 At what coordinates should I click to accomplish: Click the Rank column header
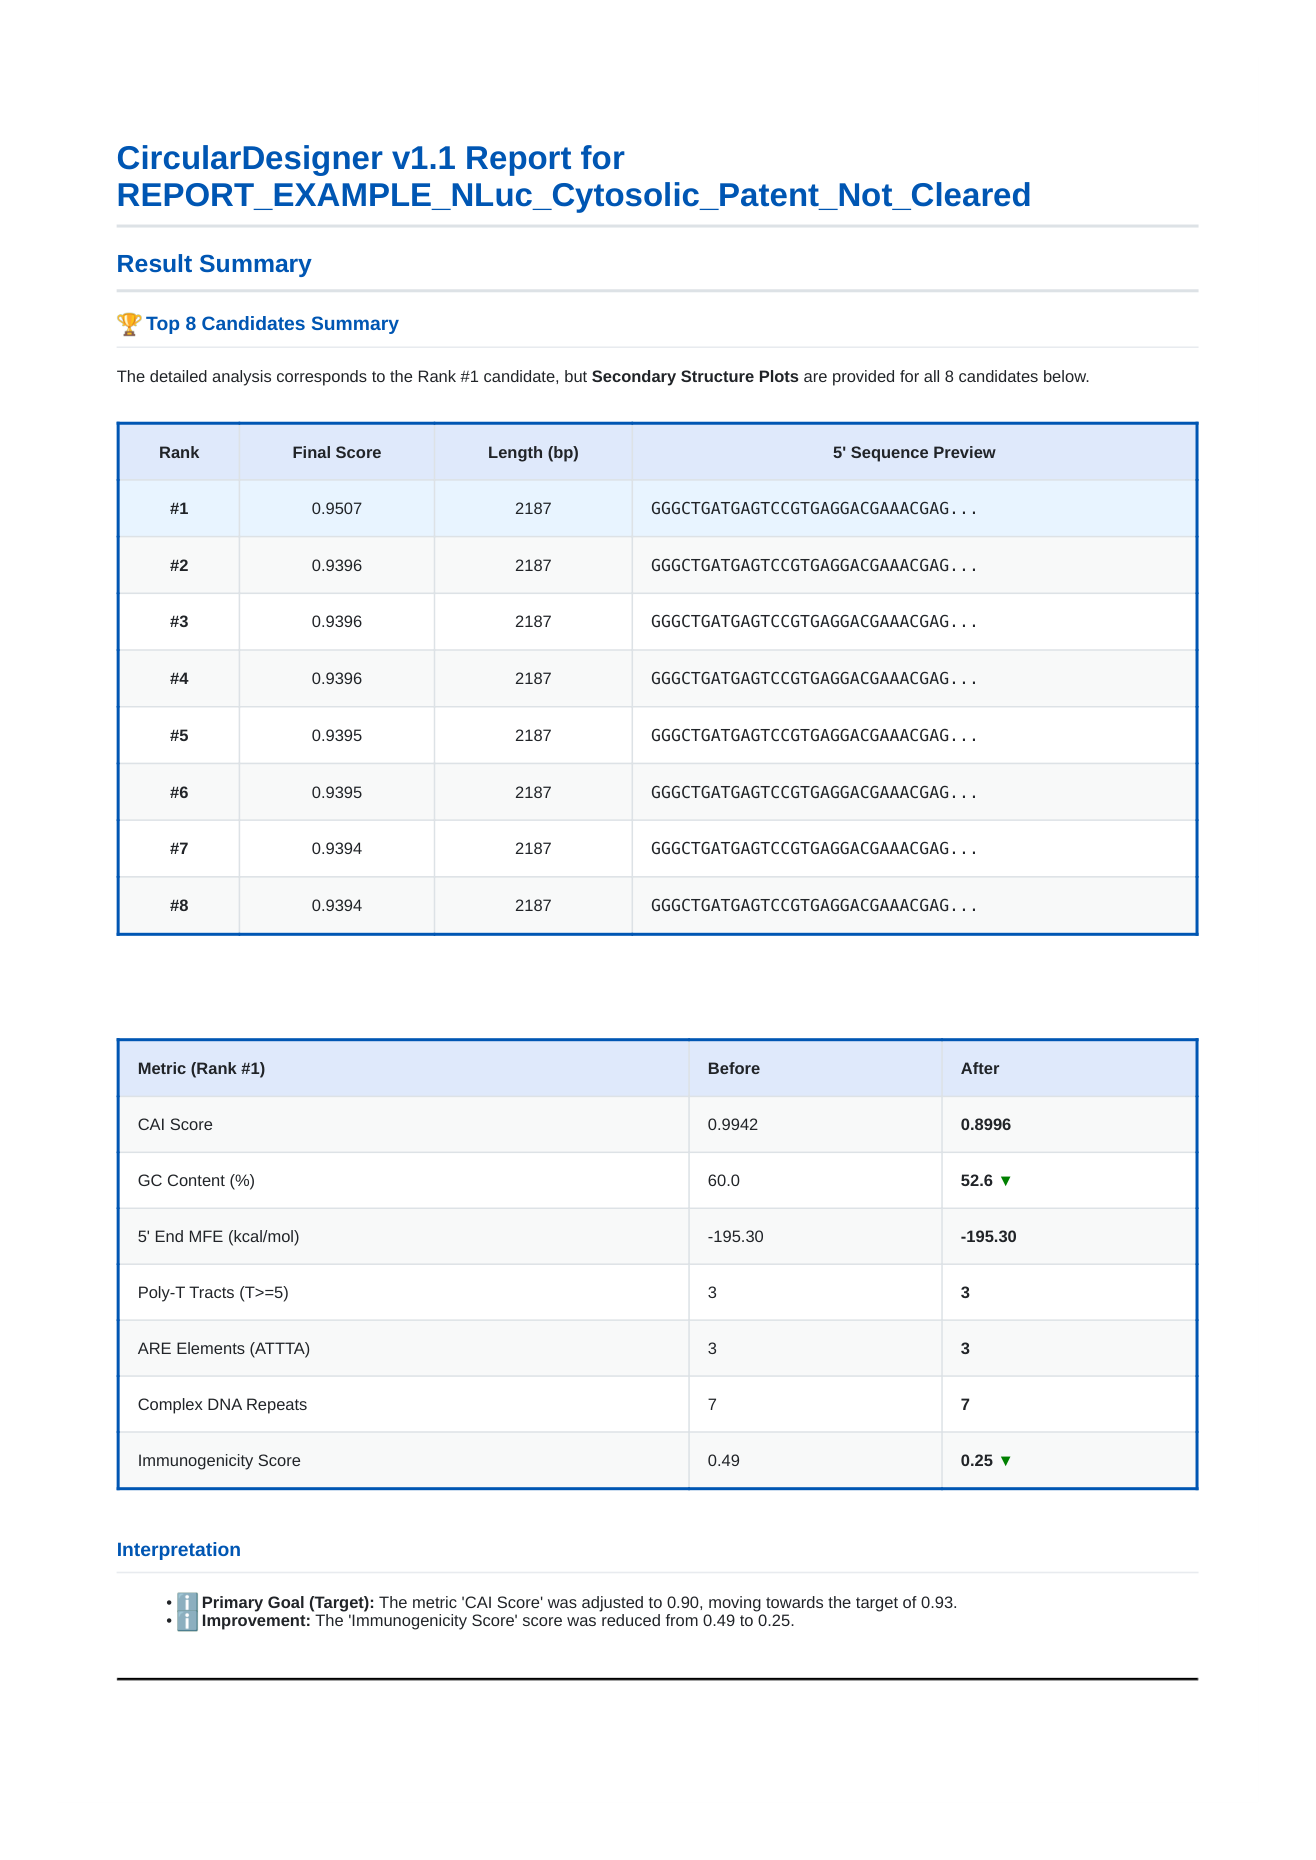pyautogui.click(x=179, y=452)
